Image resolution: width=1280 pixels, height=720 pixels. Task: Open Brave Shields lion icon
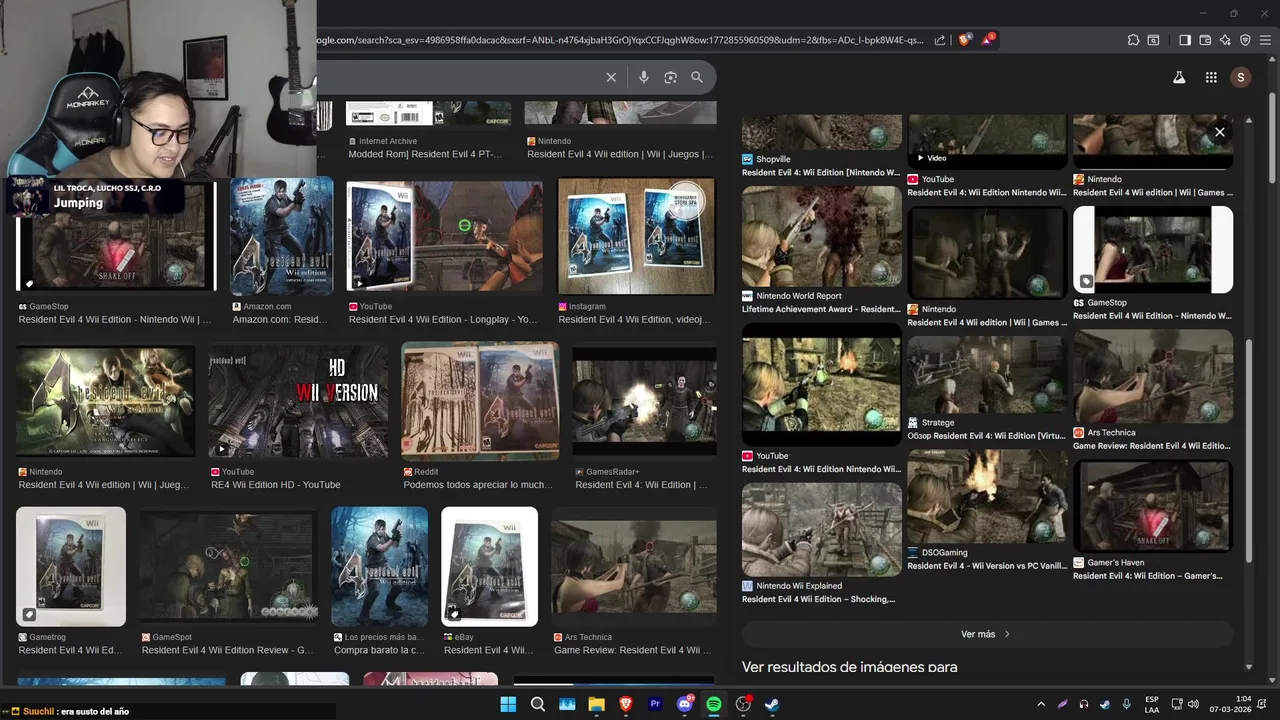coord(964,40)
